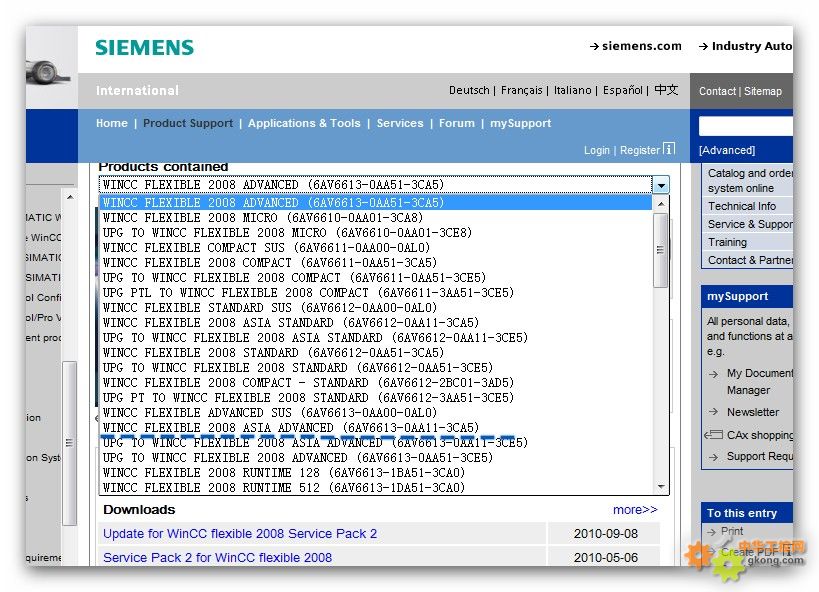Click the left panel scroll-up arrow
Image resolution: width=819 pixels, height=592 pixels.
coord(69,197)
